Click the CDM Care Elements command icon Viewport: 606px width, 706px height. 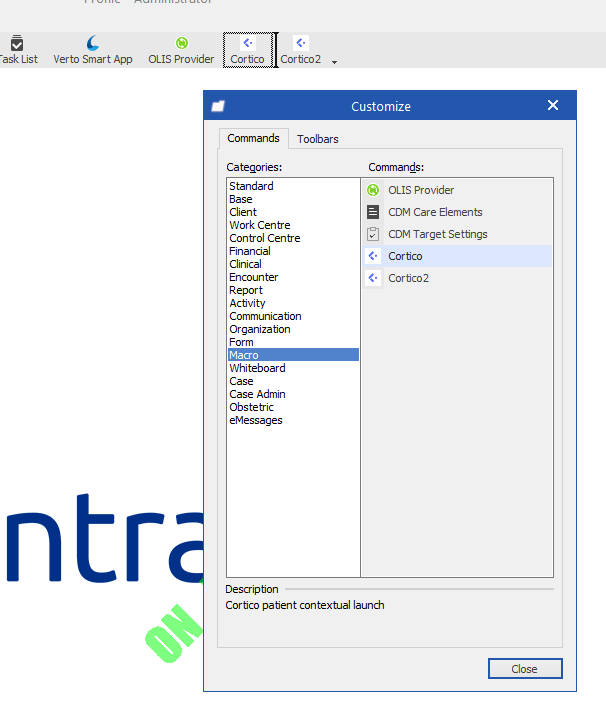(373, 212)
